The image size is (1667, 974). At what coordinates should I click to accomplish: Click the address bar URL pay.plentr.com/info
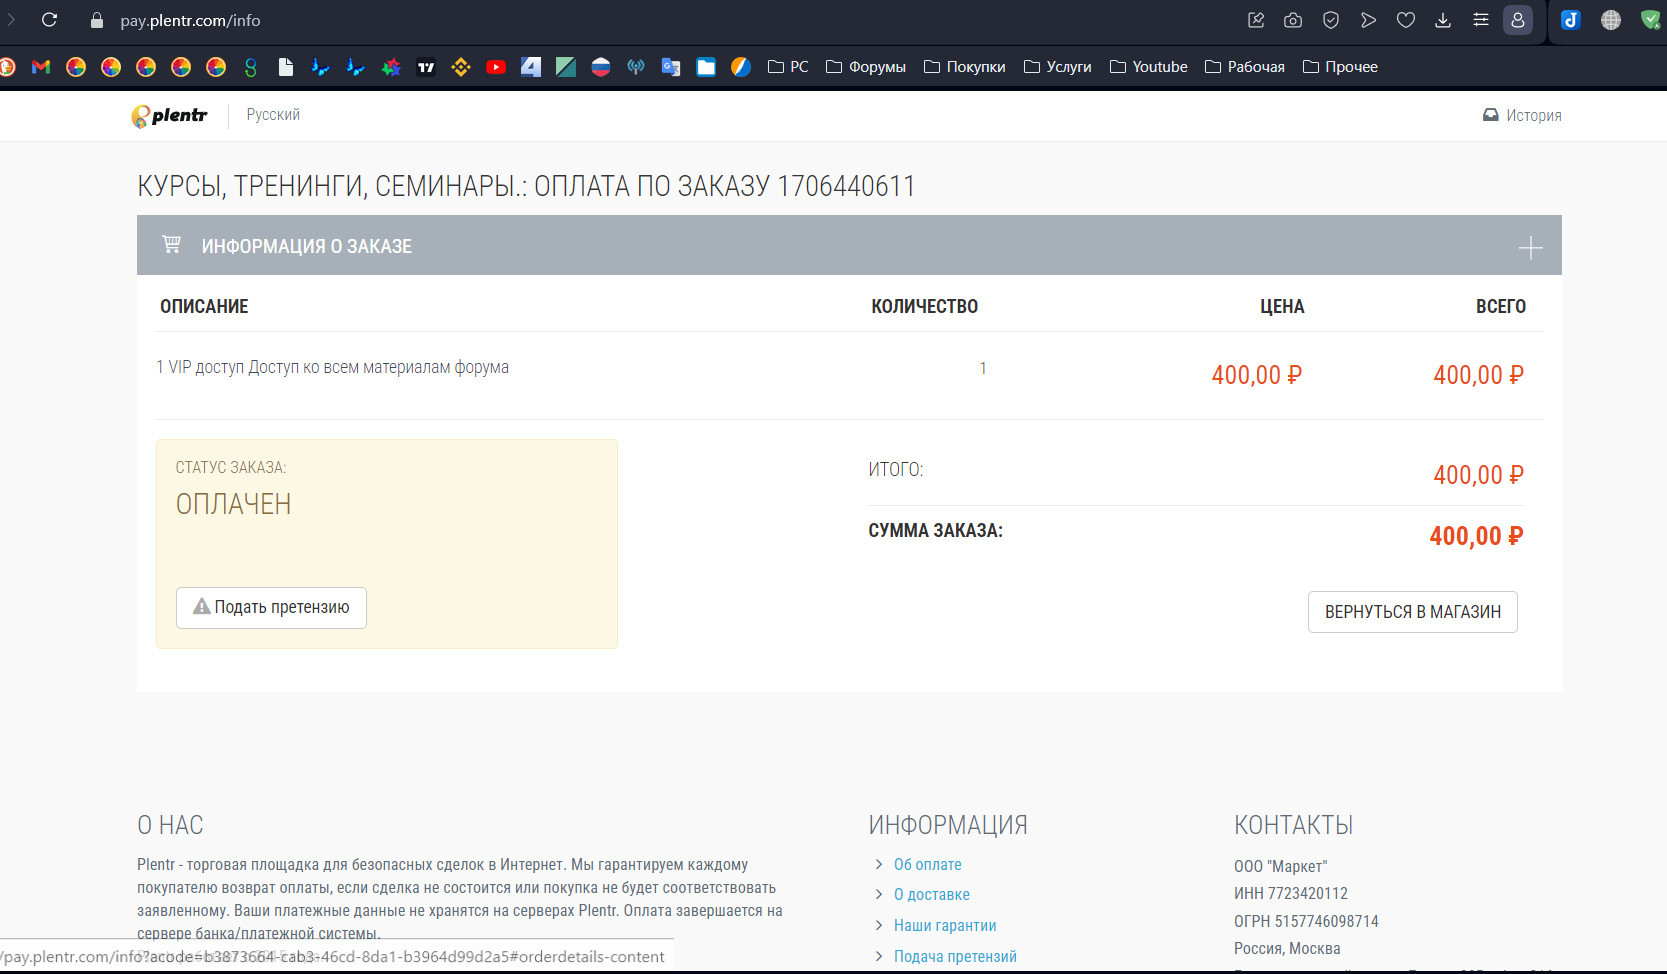pos(190,20)
